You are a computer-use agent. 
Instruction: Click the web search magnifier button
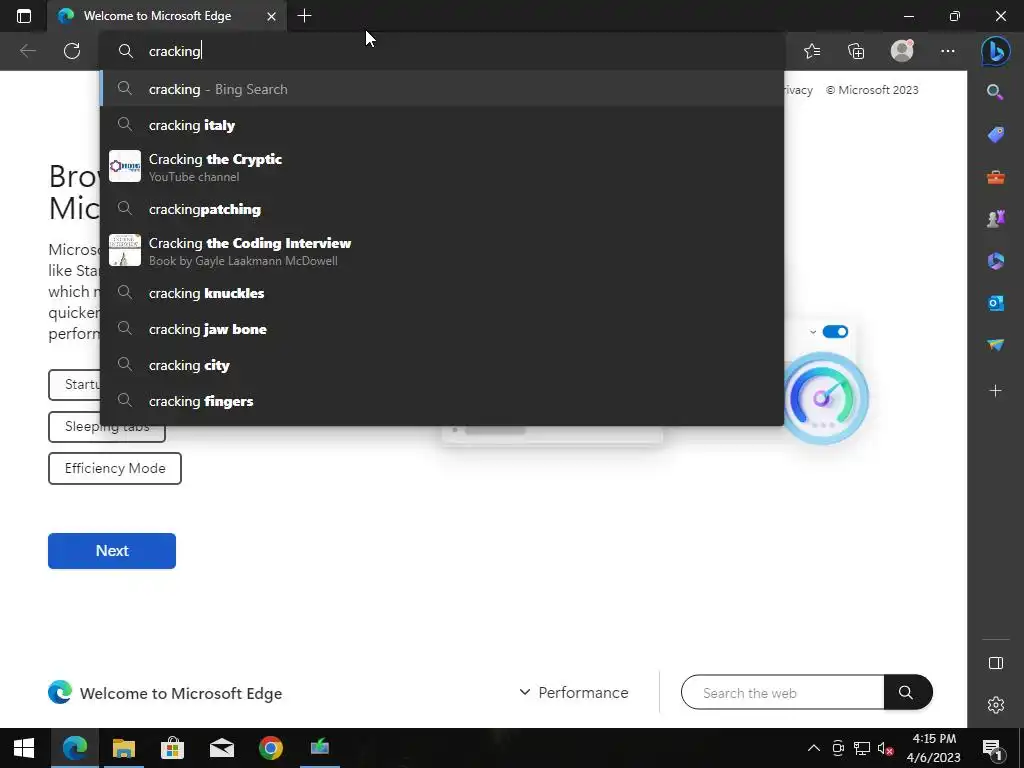click(x=907, y=692)
